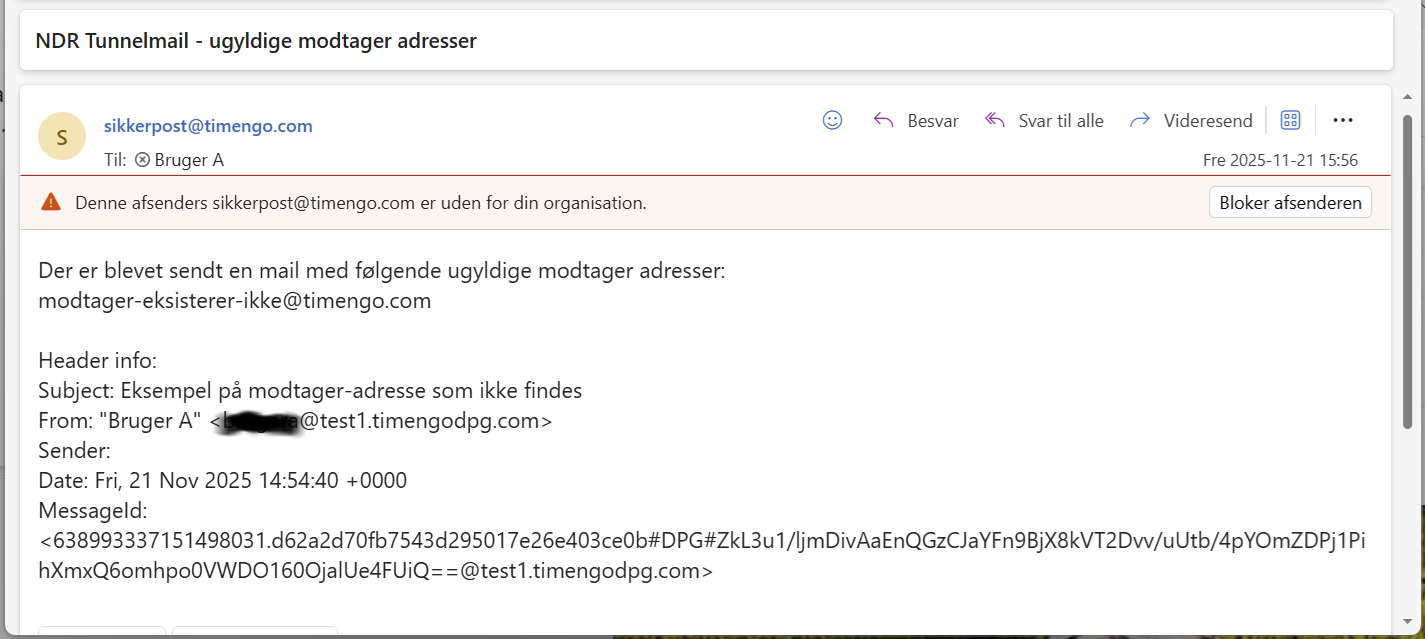Click the invalid address modtager-eksisterer-ikke@timengo.com
1425x639 pixels.
pyautogui.click(x=235, y=301)
